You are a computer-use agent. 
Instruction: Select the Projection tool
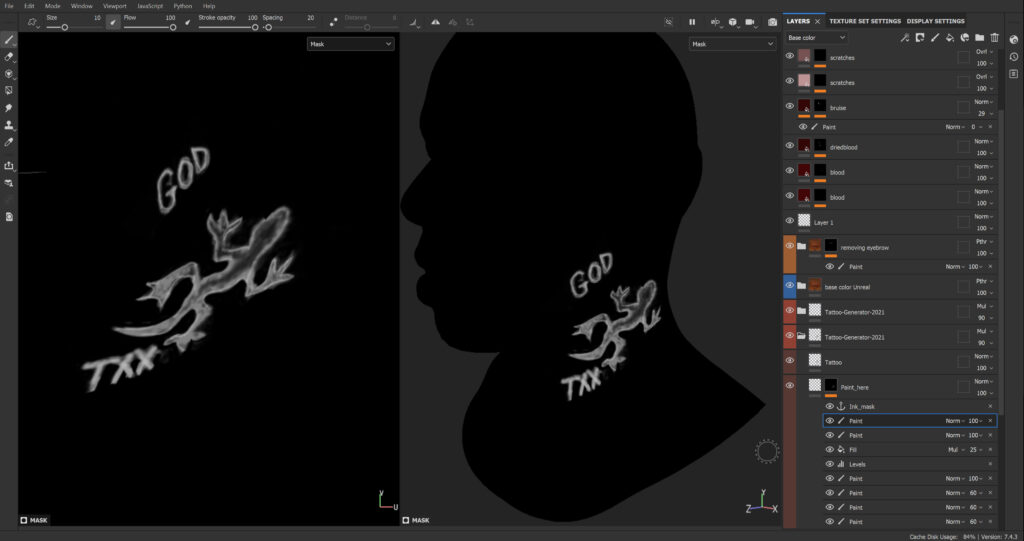[x=9, y=74]
